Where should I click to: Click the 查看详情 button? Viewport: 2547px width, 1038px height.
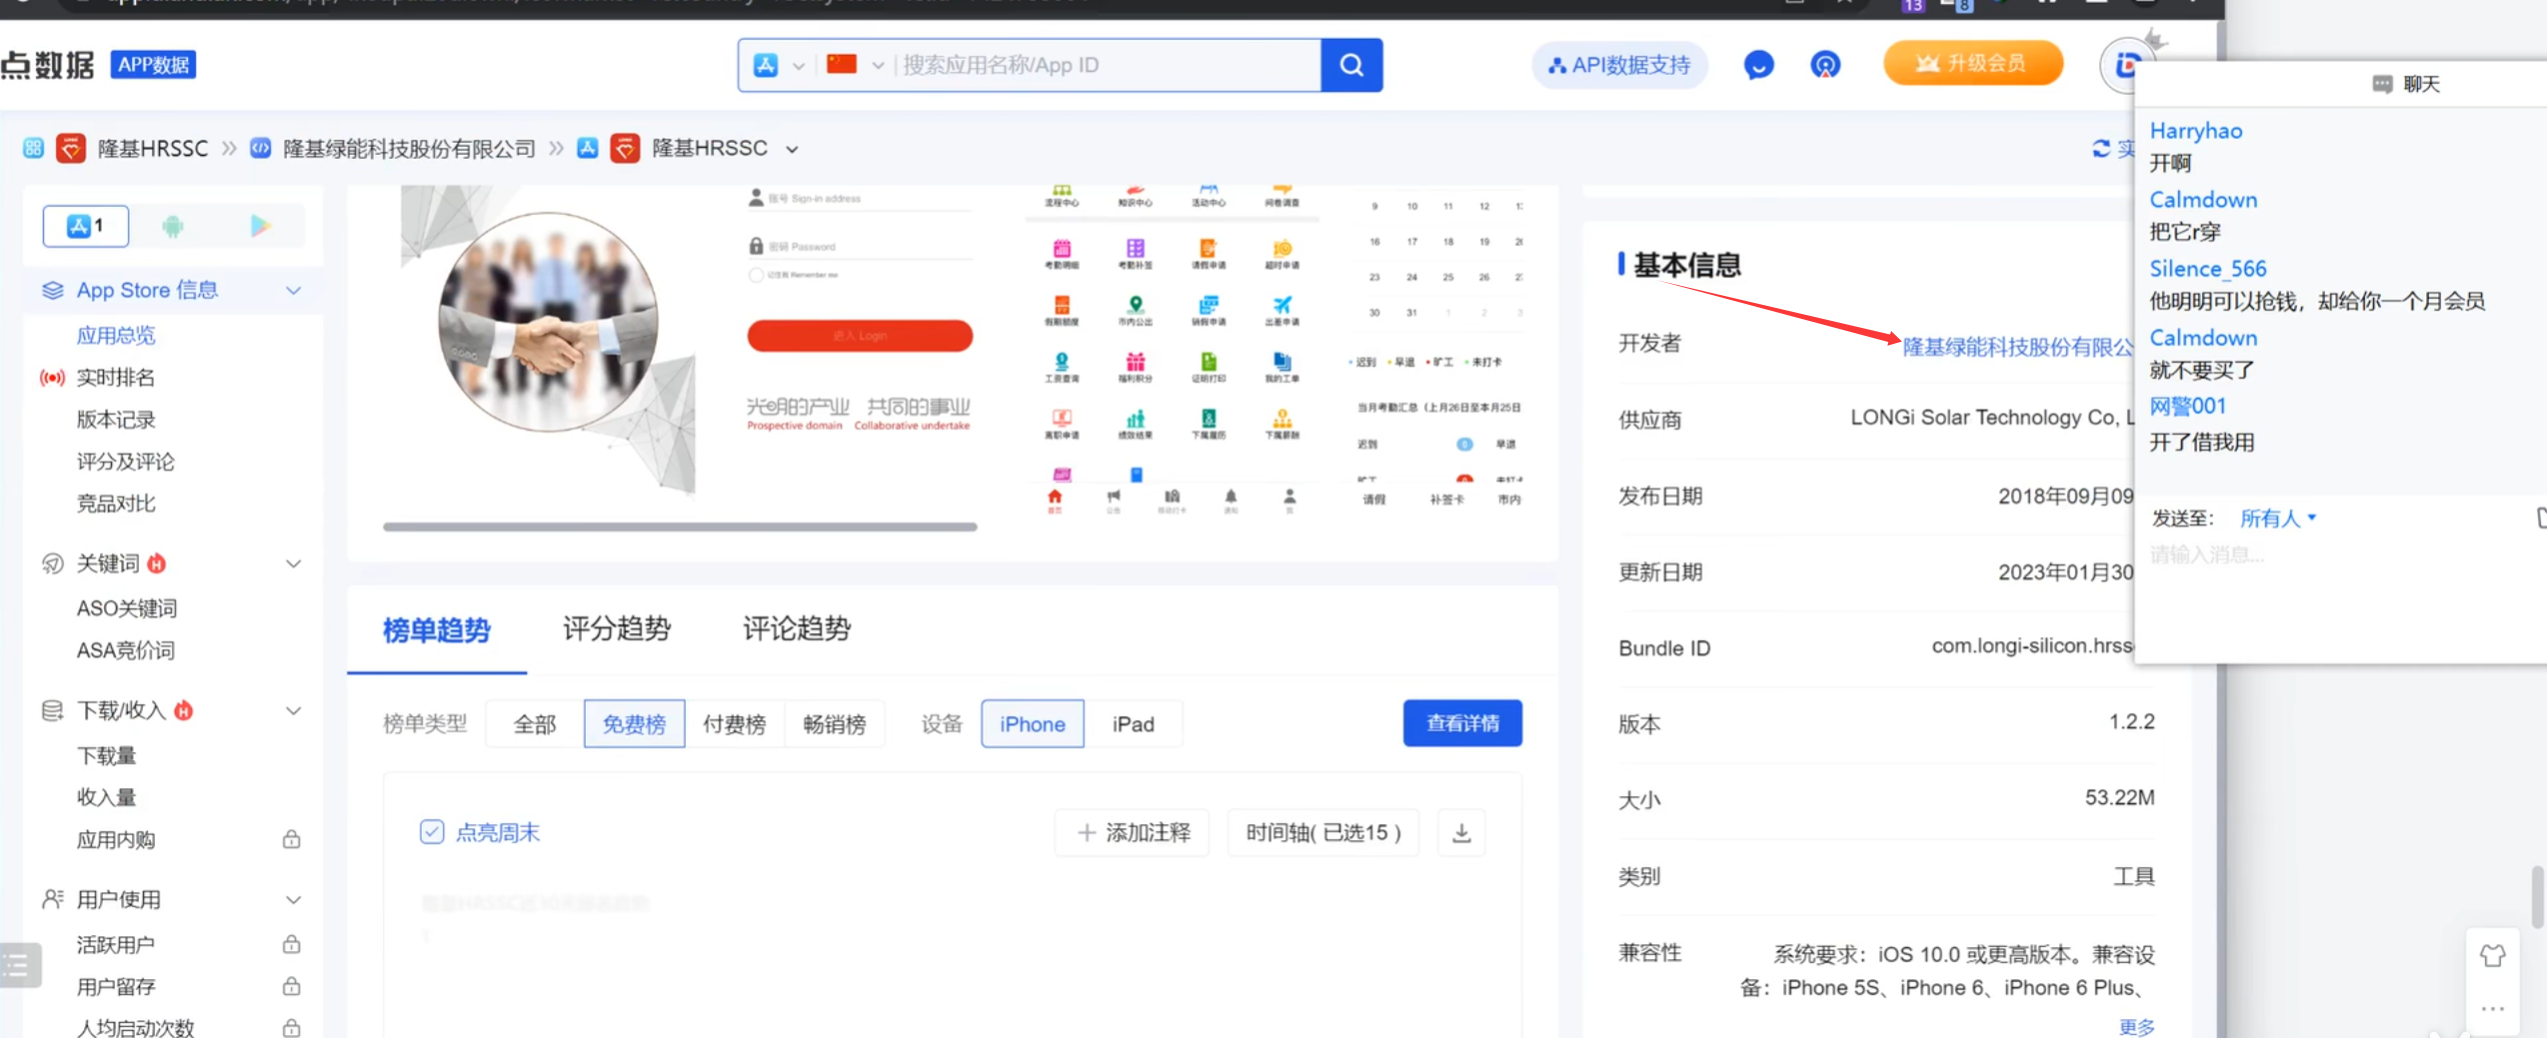(1462, 723)
